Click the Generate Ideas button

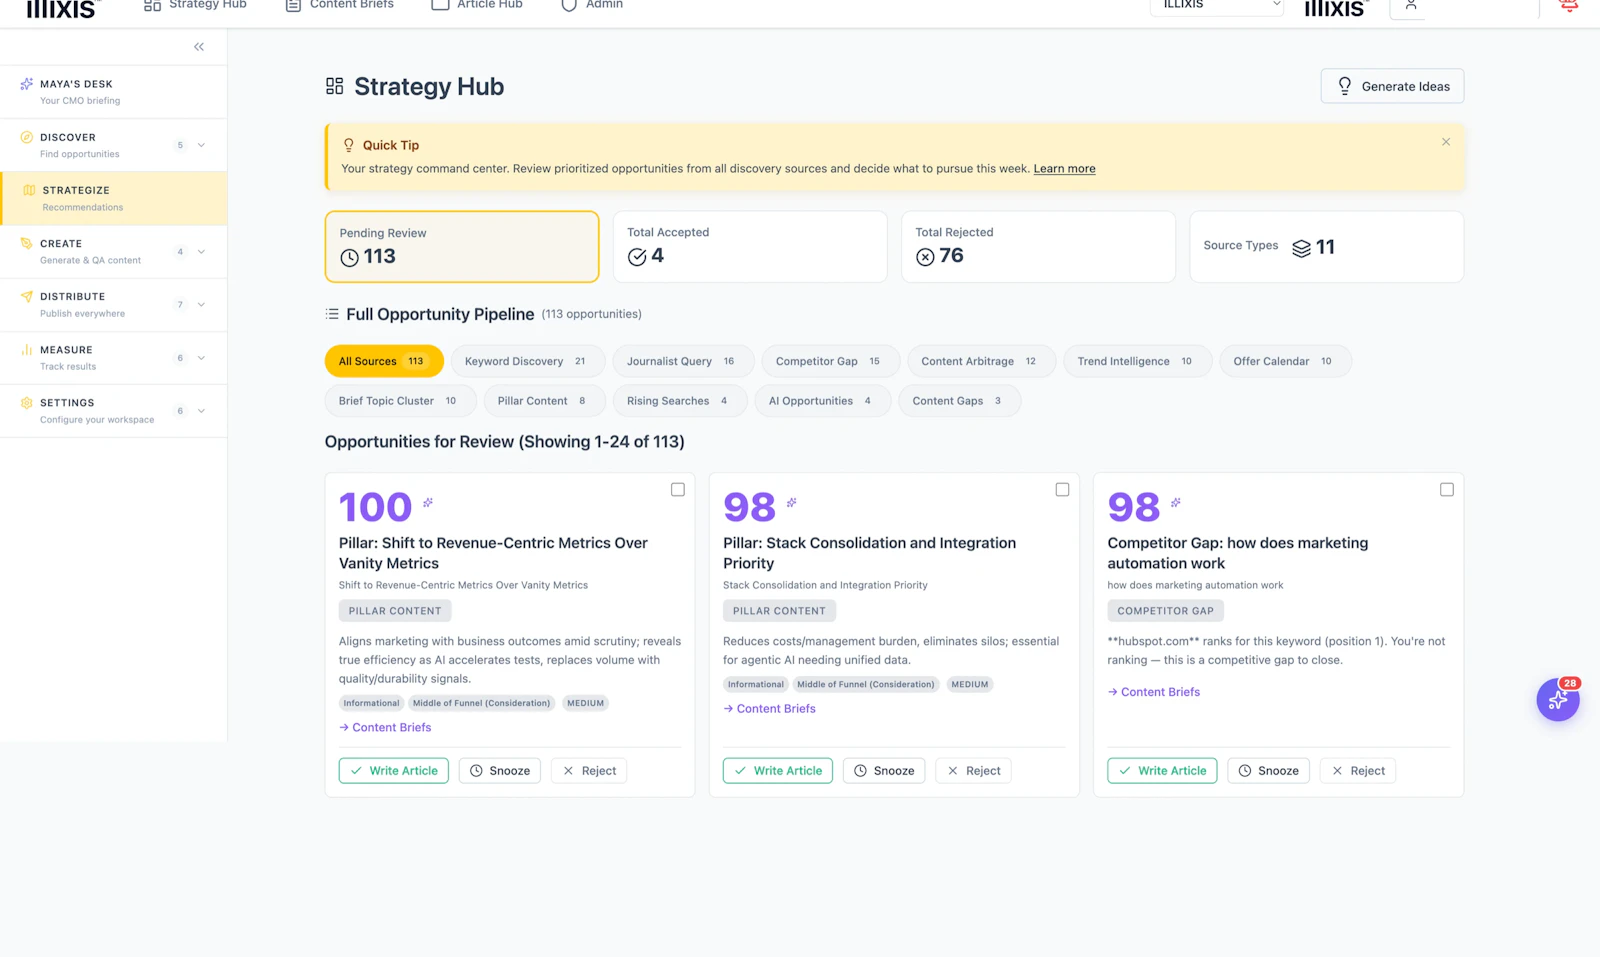tap(1392, 86)
